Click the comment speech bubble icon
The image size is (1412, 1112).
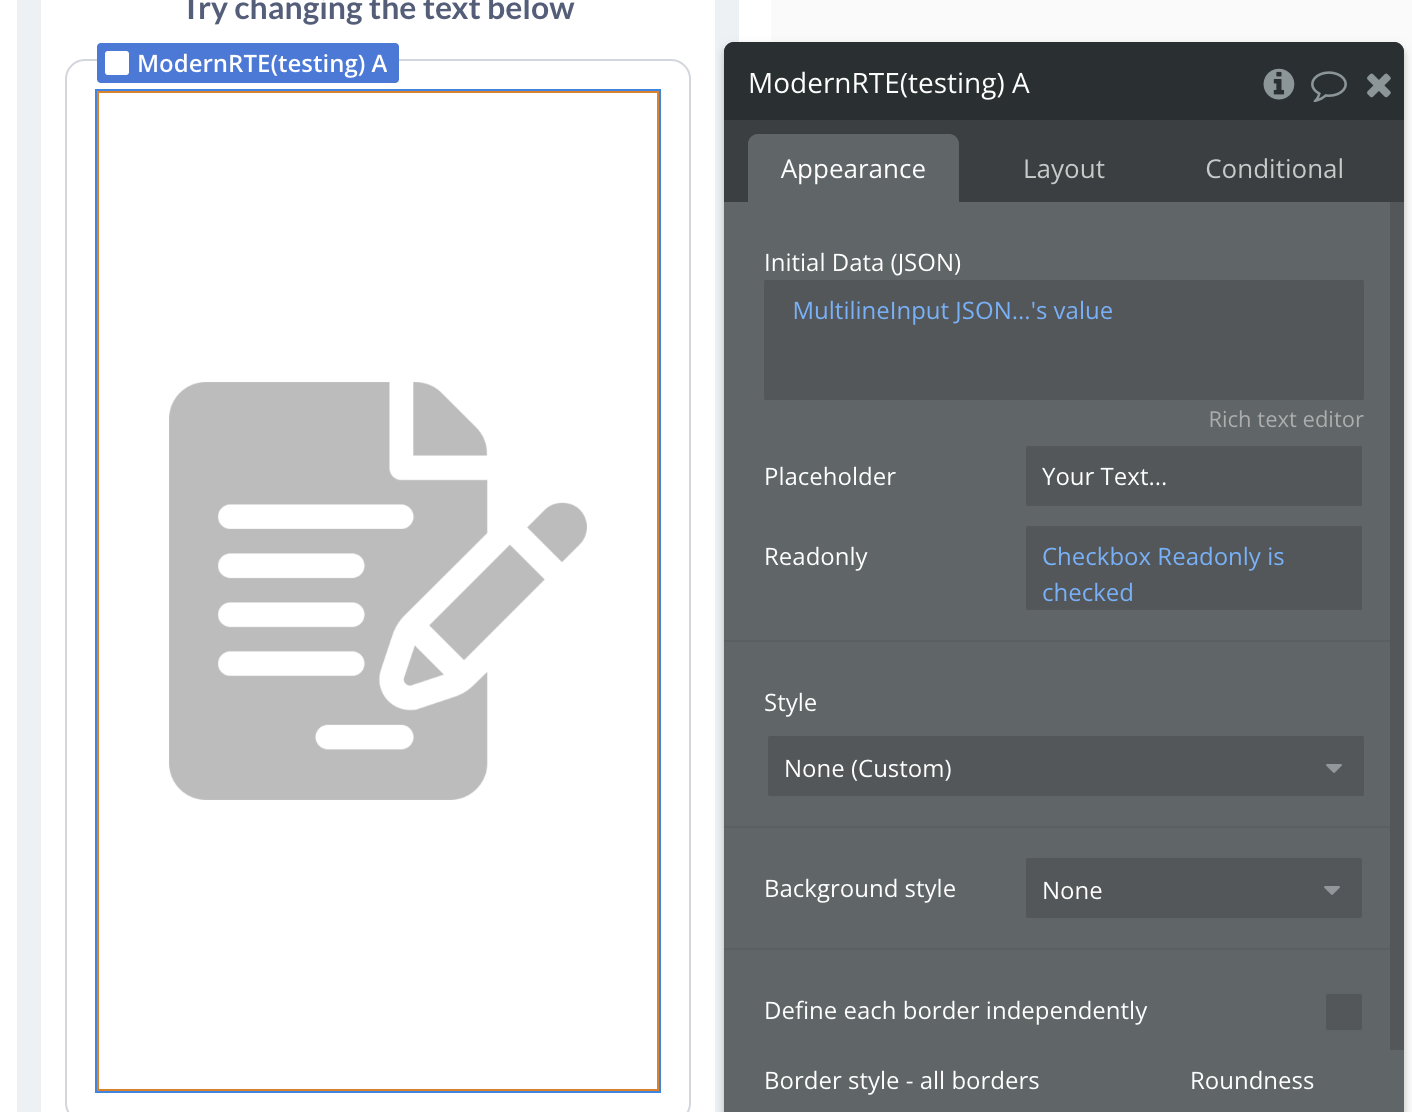click(x=1328, y=86)
